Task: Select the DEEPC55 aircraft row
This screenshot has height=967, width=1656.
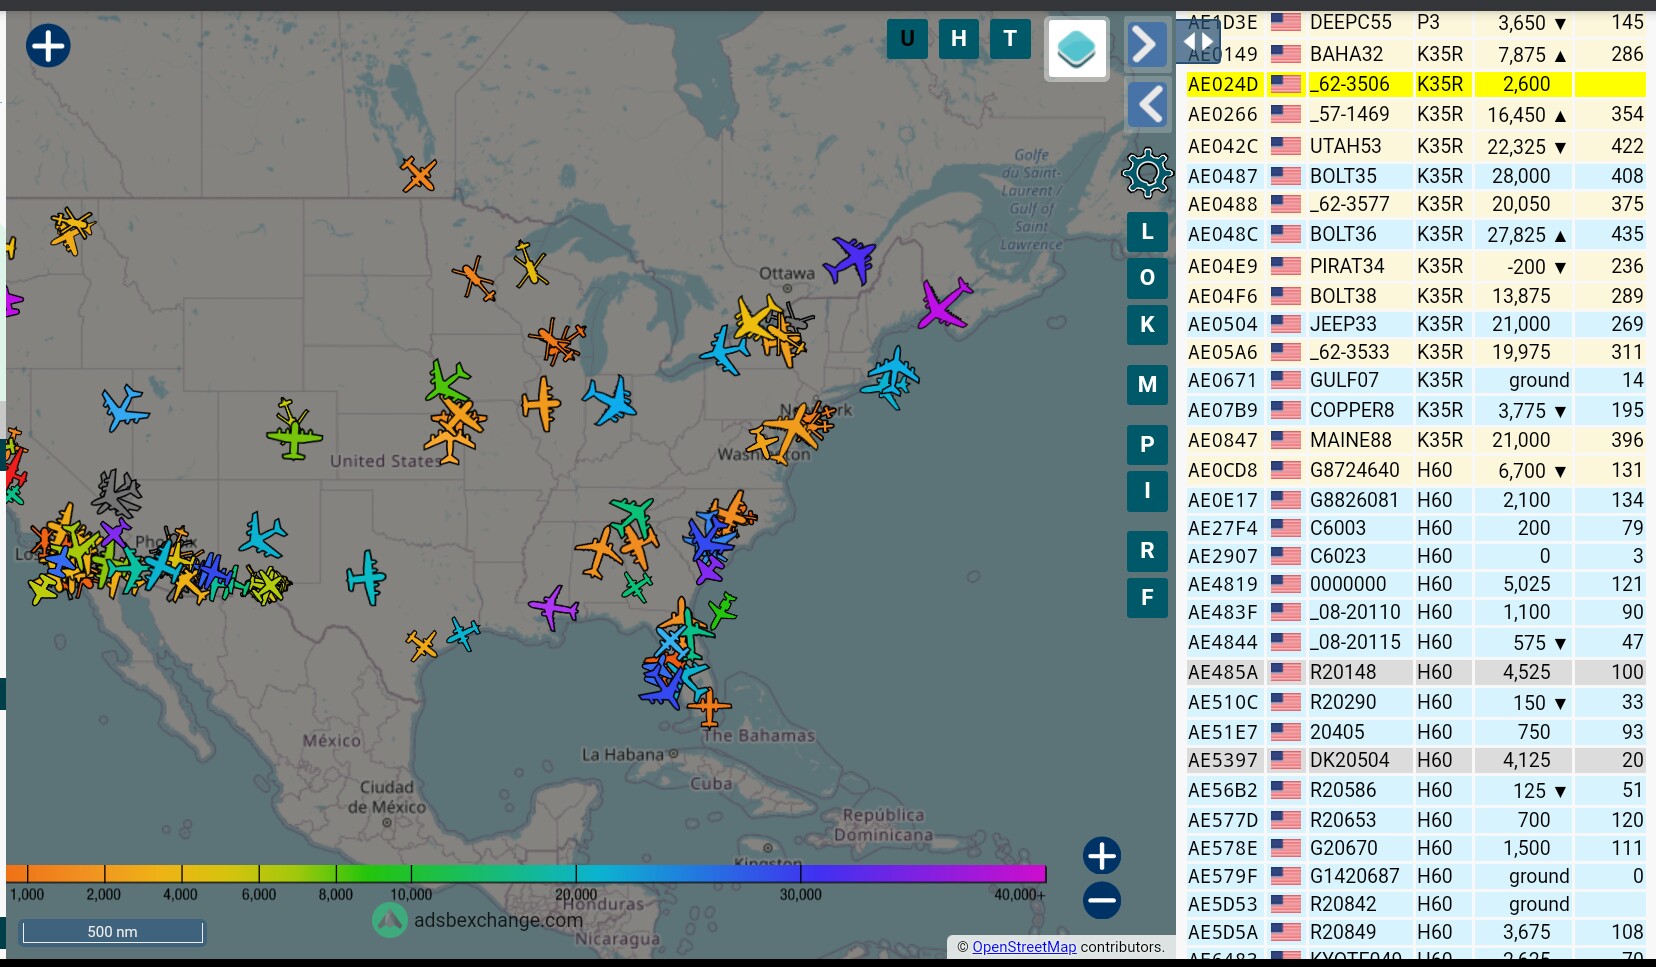Action: tap(1416, 22)
